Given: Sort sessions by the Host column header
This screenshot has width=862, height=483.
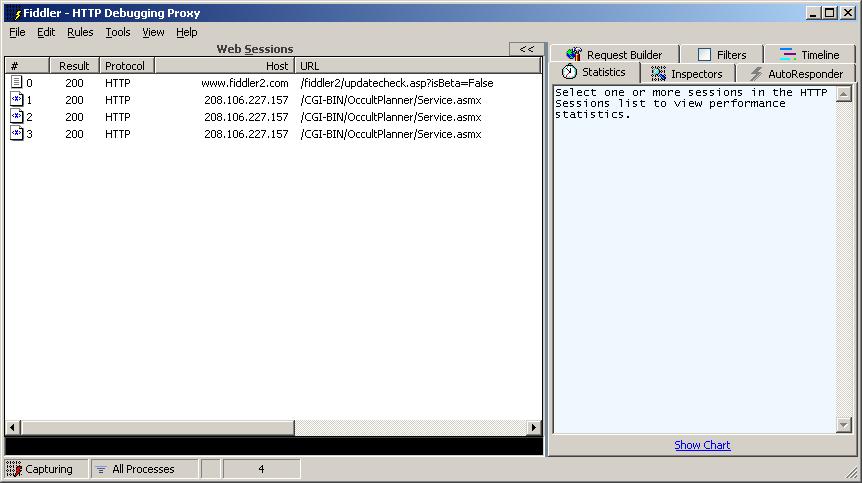Looking at the screenshot, I should (224, 66).
